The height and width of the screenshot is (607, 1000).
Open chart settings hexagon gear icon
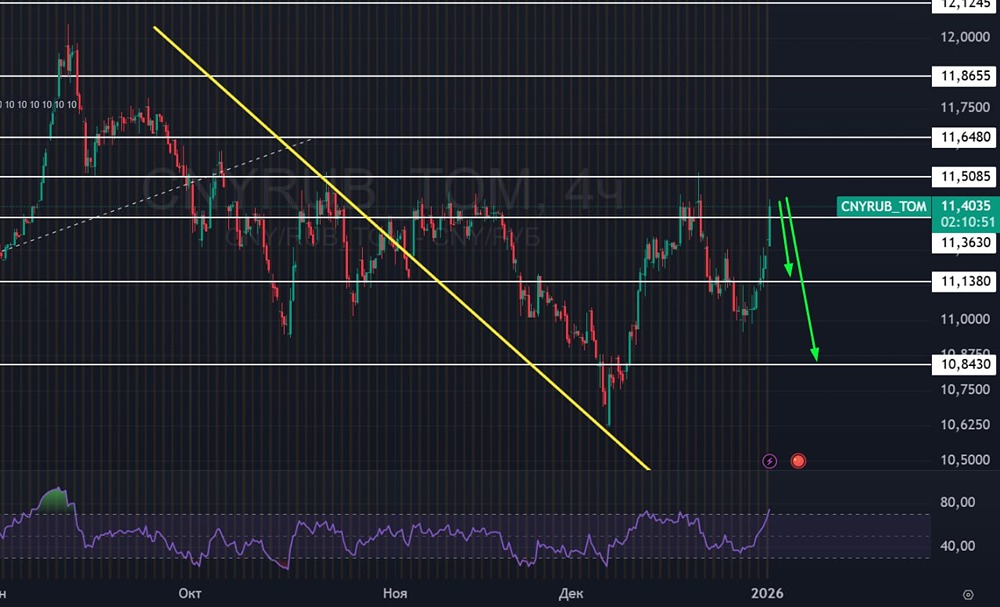pyautogui.click(x=968, y=594)
